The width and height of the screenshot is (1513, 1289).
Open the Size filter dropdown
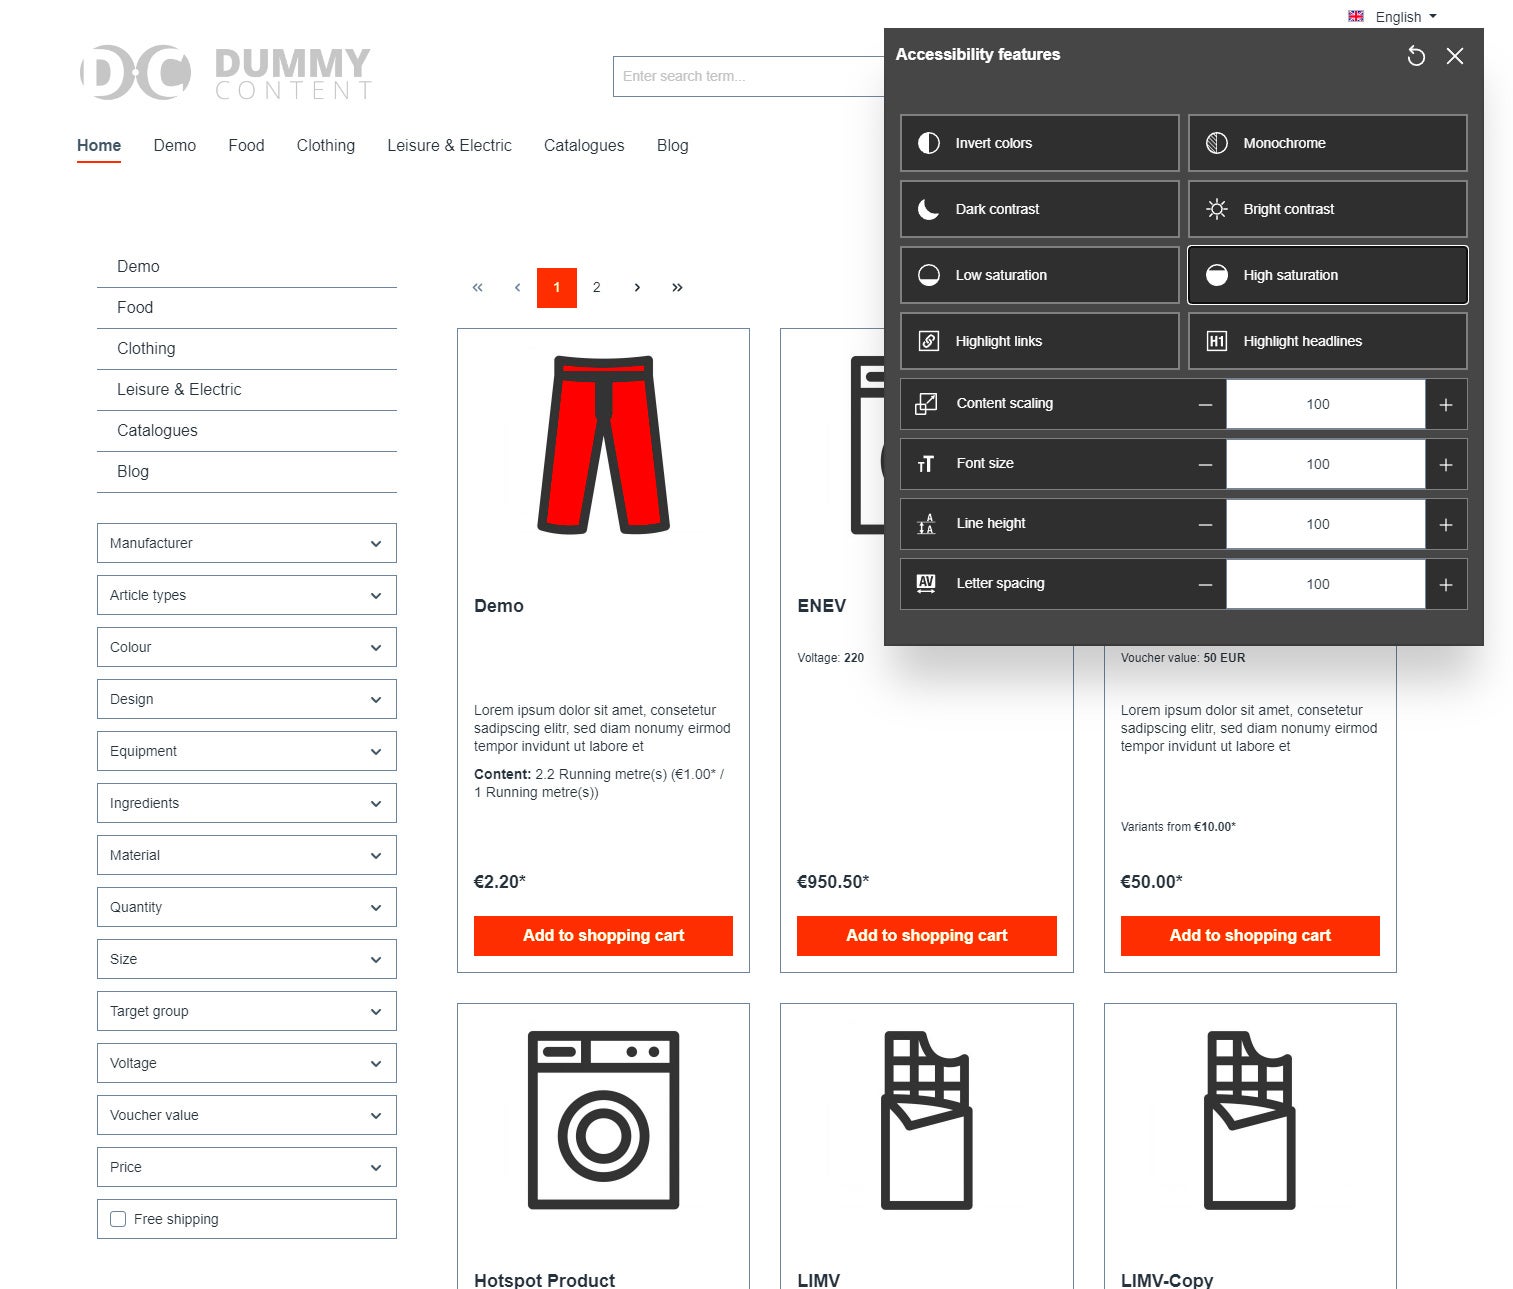click(x=247, y=959)
